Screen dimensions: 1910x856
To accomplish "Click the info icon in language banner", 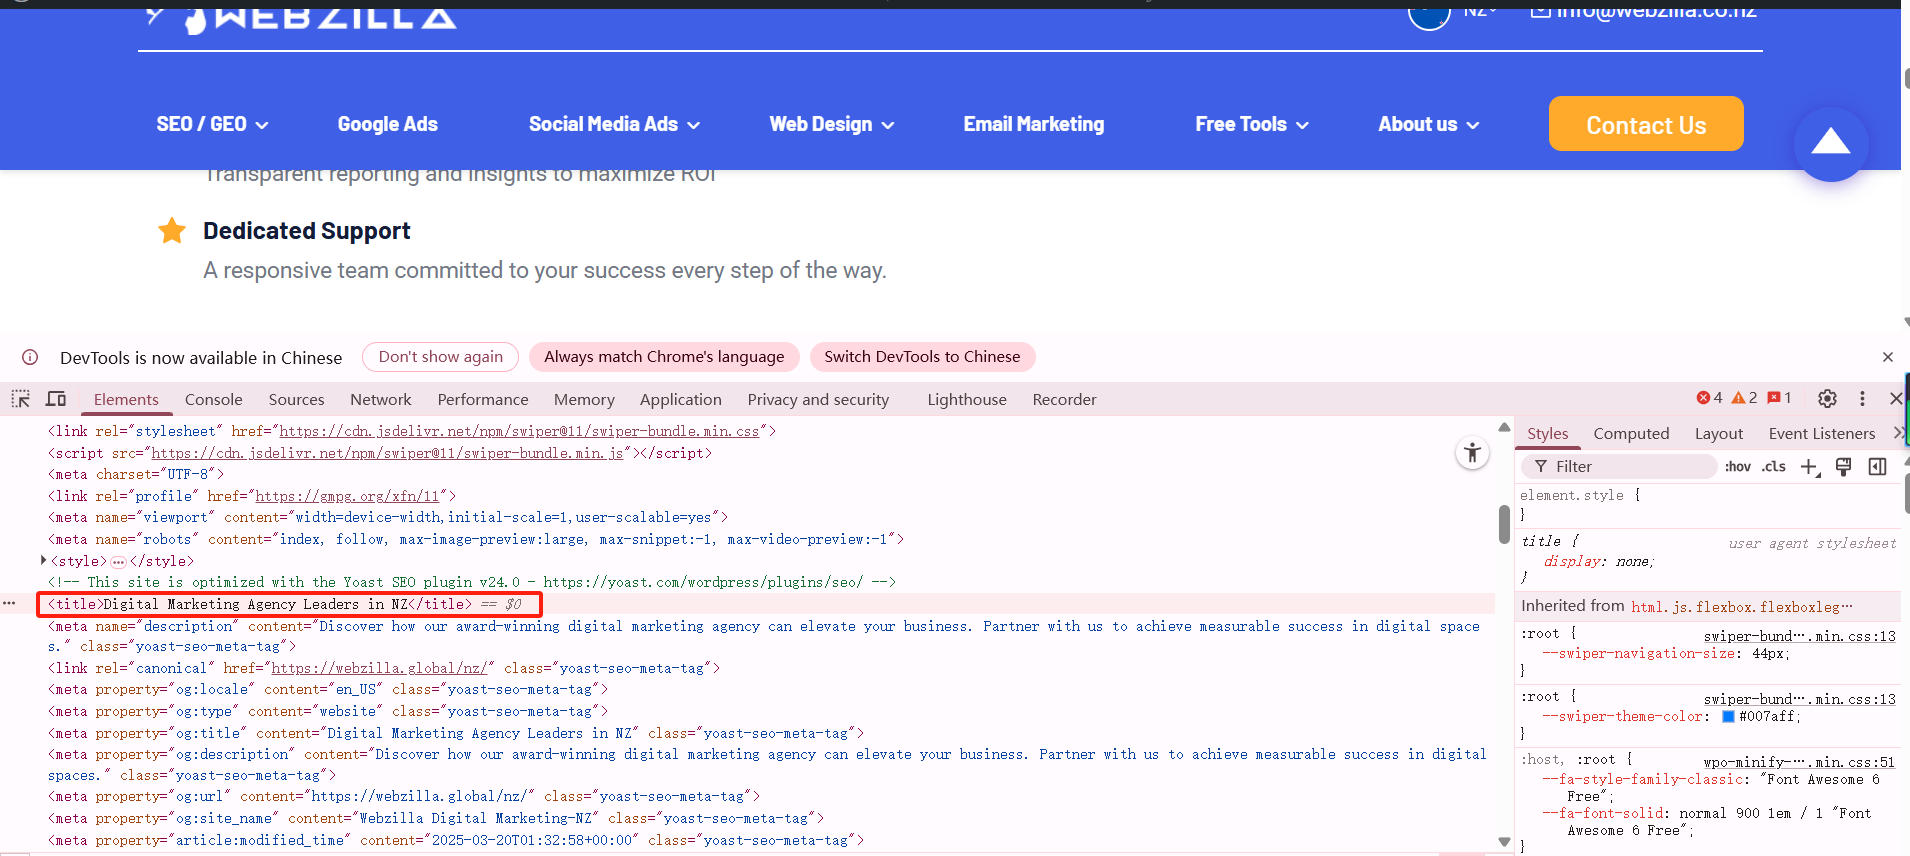I will point(30,357).
